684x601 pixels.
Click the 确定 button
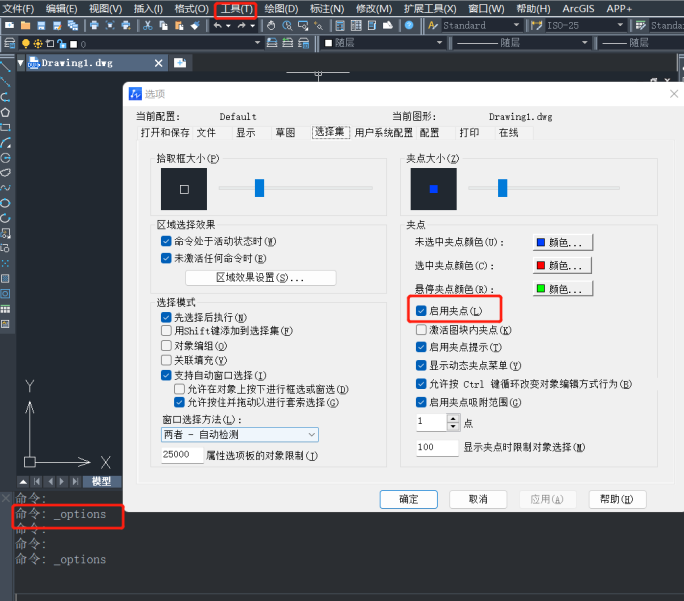click(x=409, y=499)
